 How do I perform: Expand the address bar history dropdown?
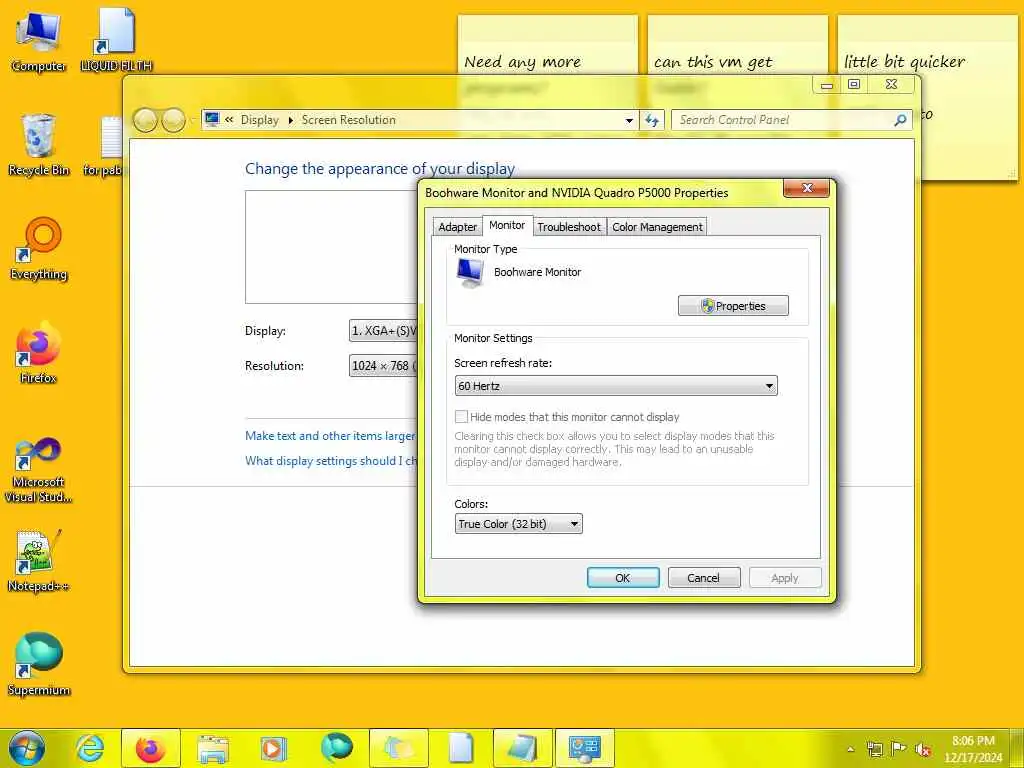629,120
